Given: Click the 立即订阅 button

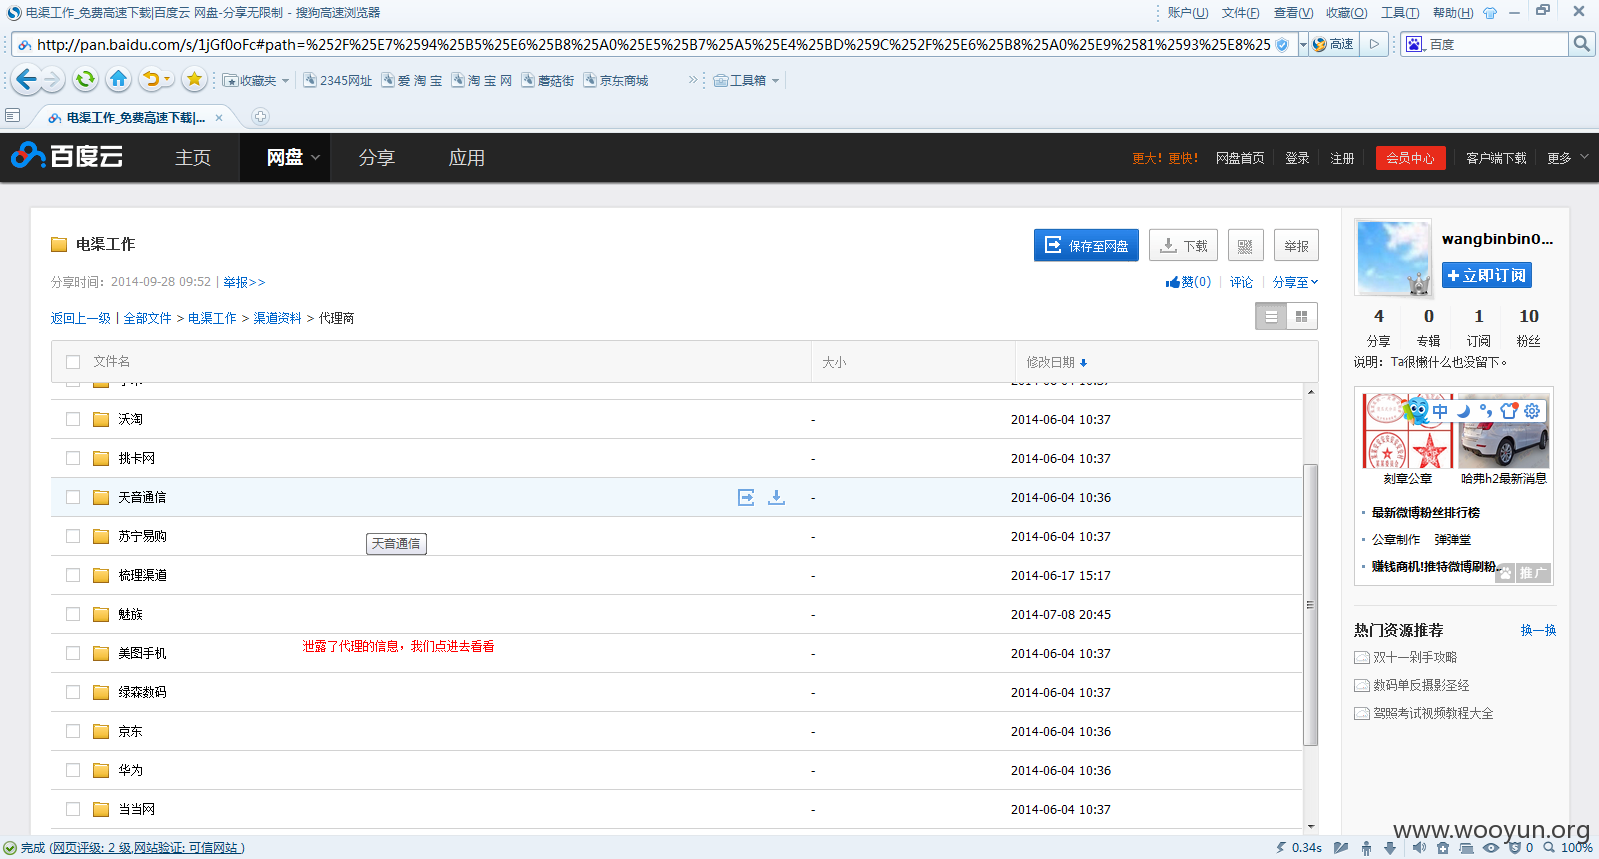Looking at the screenshot, I should pos(1486,275).
